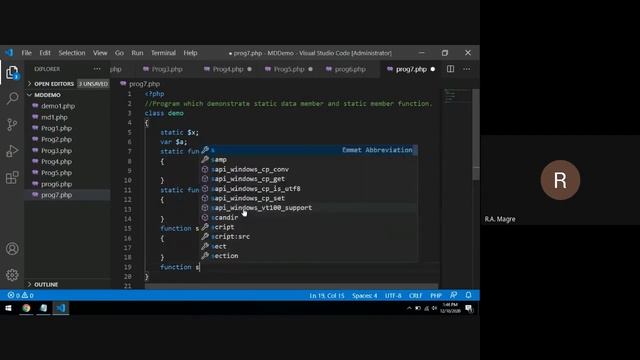Open the View menu

pos(100,53)
